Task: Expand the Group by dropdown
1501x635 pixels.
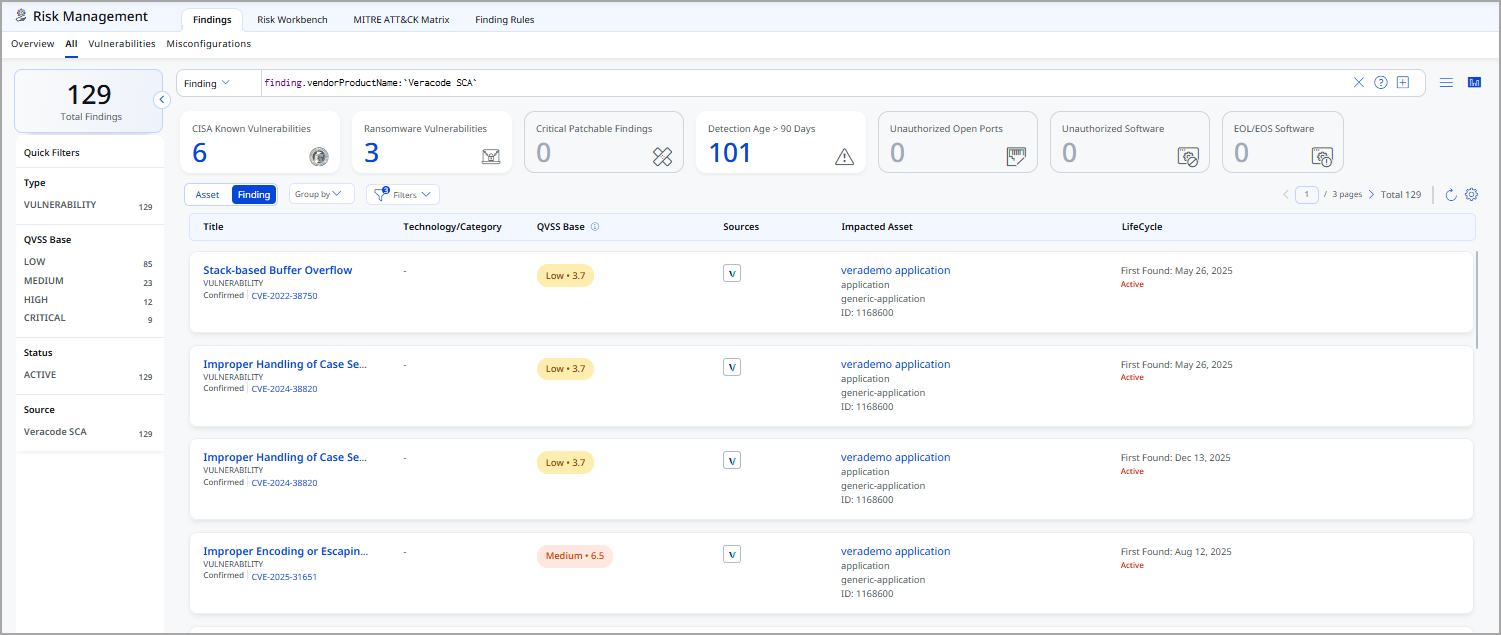Action: (x=321, y=195)
